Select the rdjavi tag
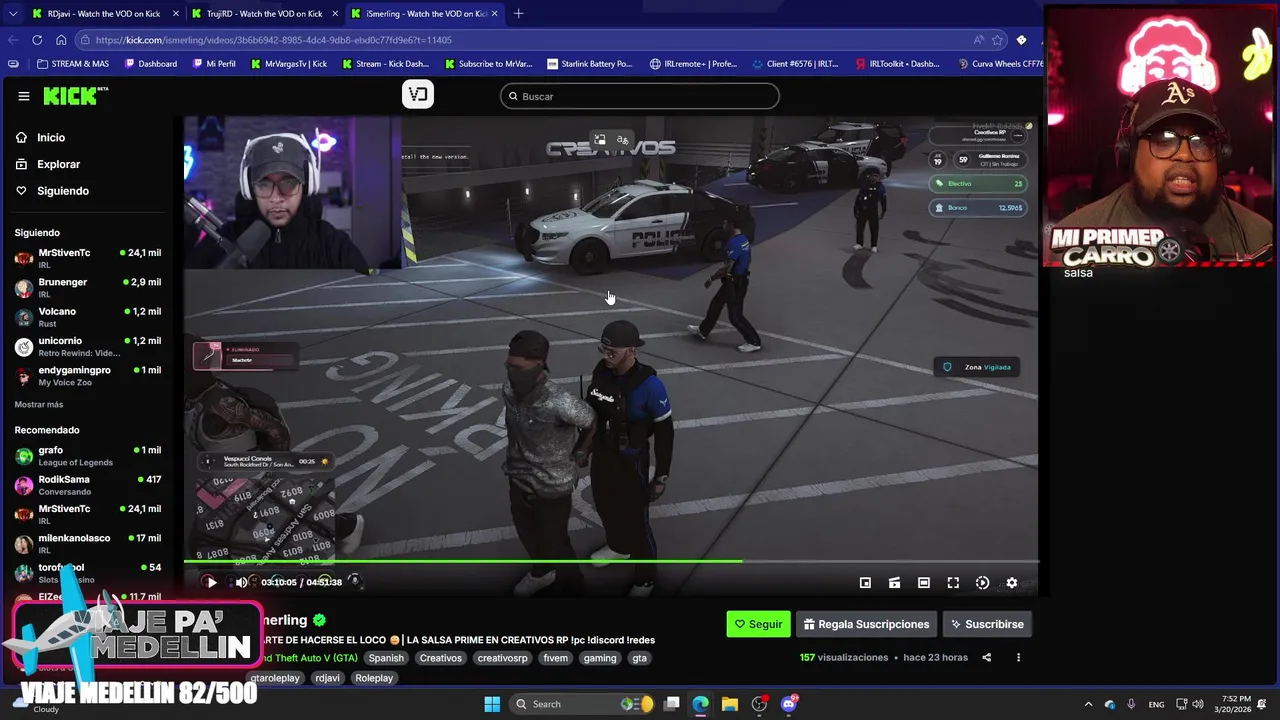1280x720 pixels. pyautogui.click(x=327, y=678)
